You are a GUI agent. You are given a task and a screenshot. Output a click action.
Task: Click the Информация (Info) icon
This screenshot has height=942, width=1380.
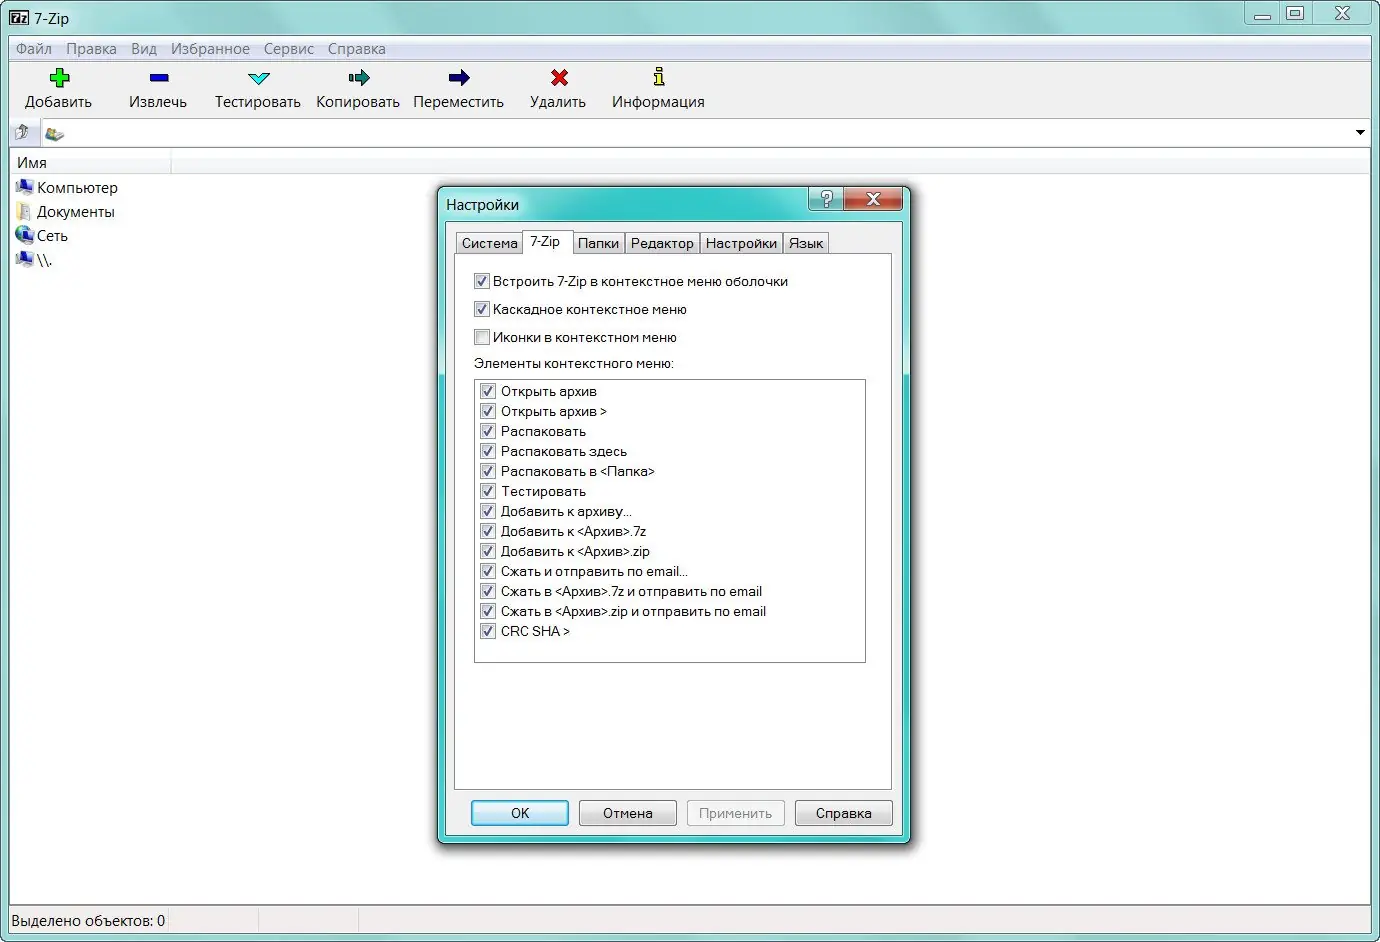pyautogui.click(x=658, y=77)
